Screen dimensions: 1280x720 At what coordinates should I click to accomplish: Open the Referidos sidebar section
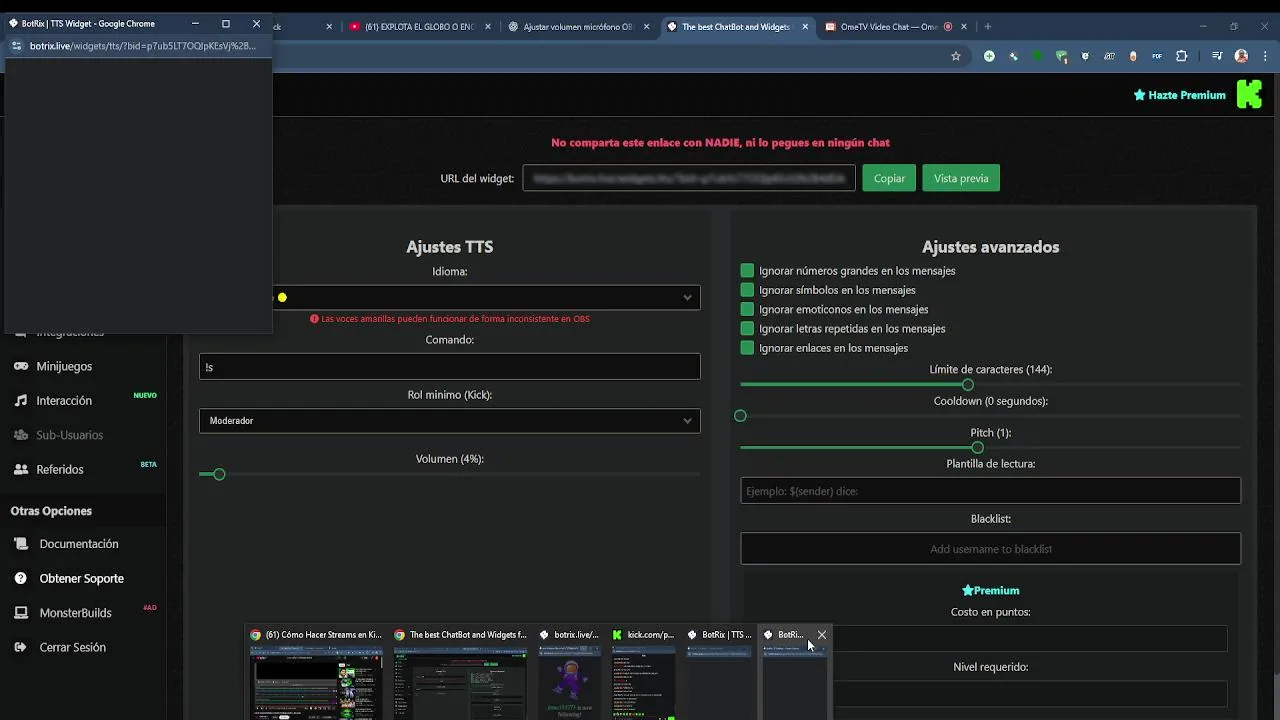pos(60,469)
